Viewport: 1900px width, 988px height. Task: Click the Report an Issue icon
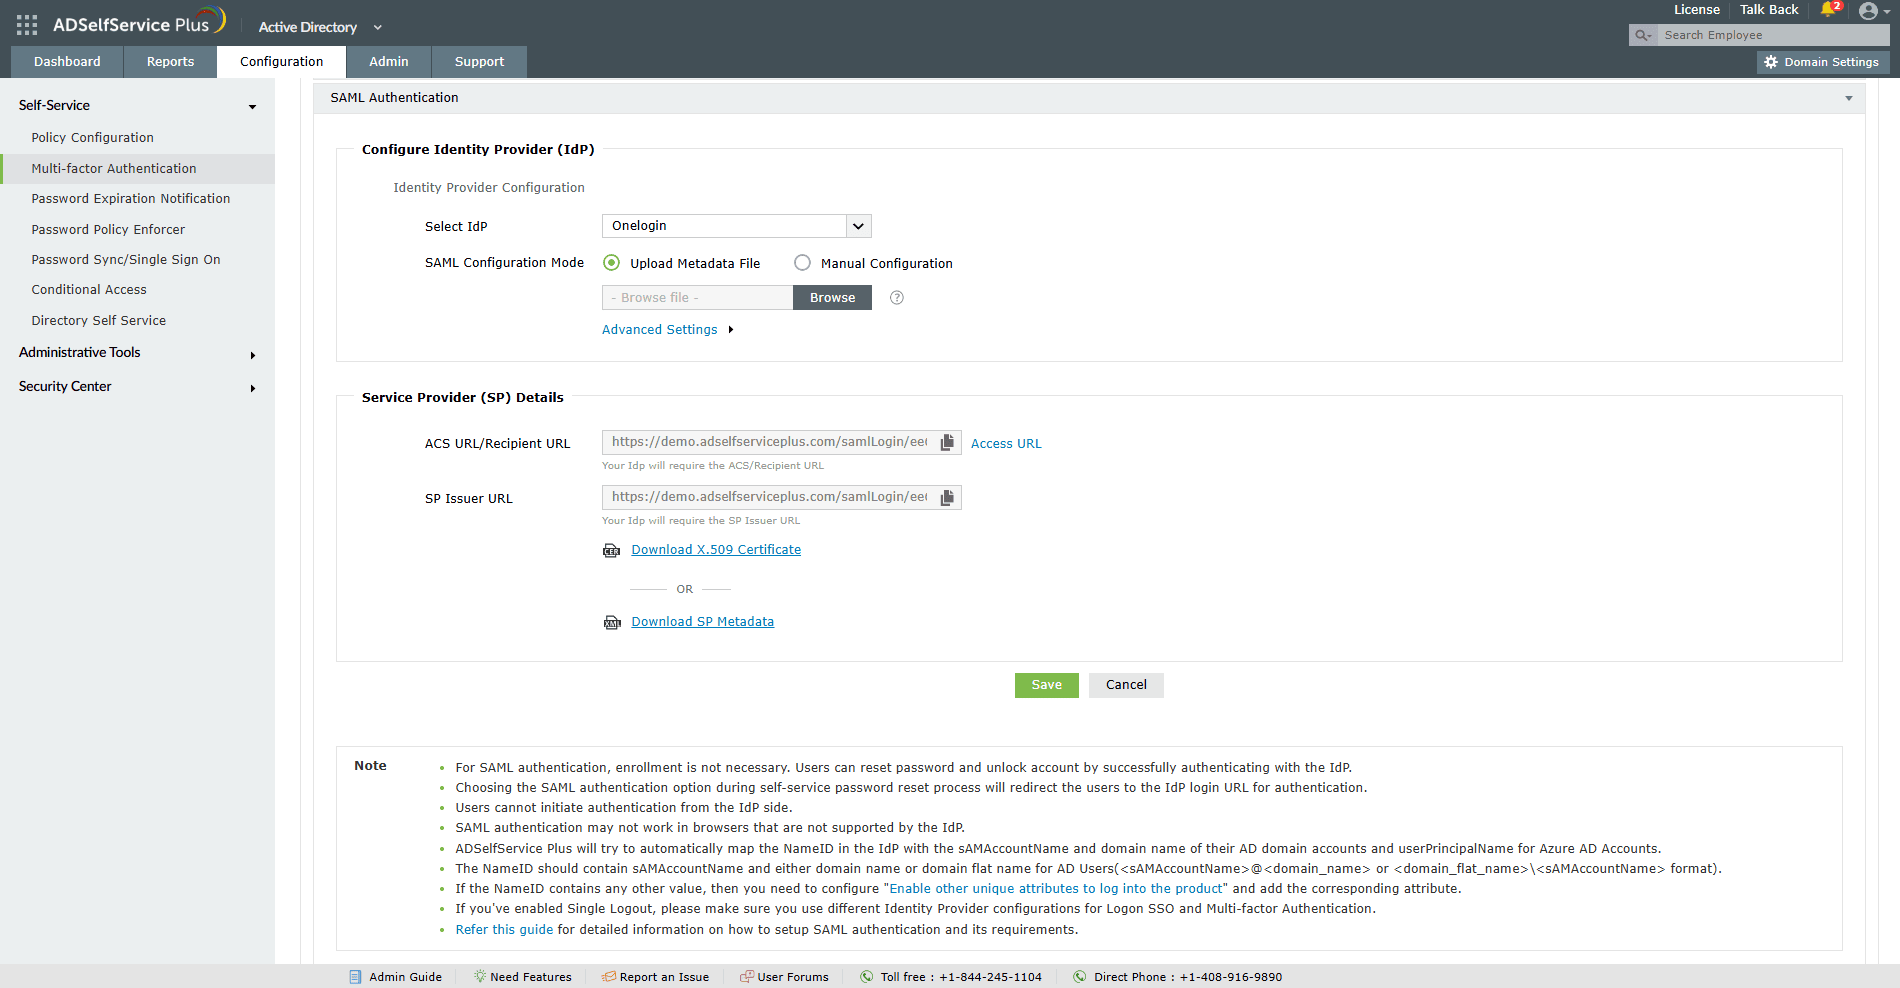609,977
